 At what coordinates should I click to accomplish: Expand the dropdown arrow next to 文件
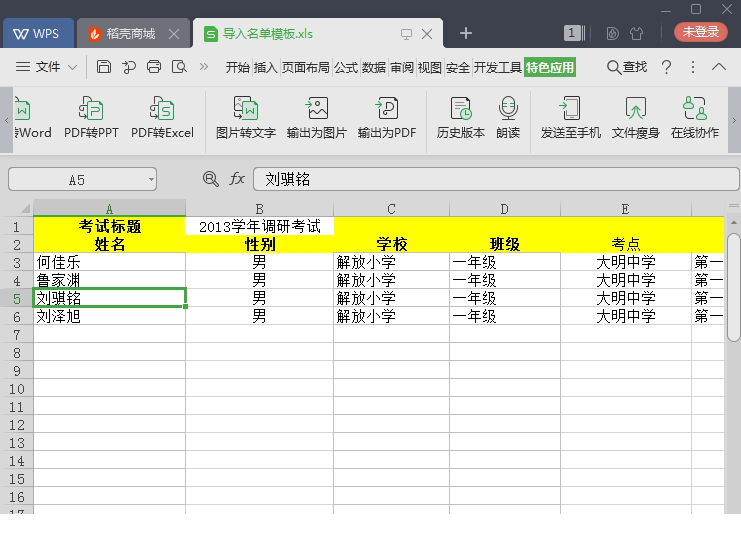[x=72, y=67]
